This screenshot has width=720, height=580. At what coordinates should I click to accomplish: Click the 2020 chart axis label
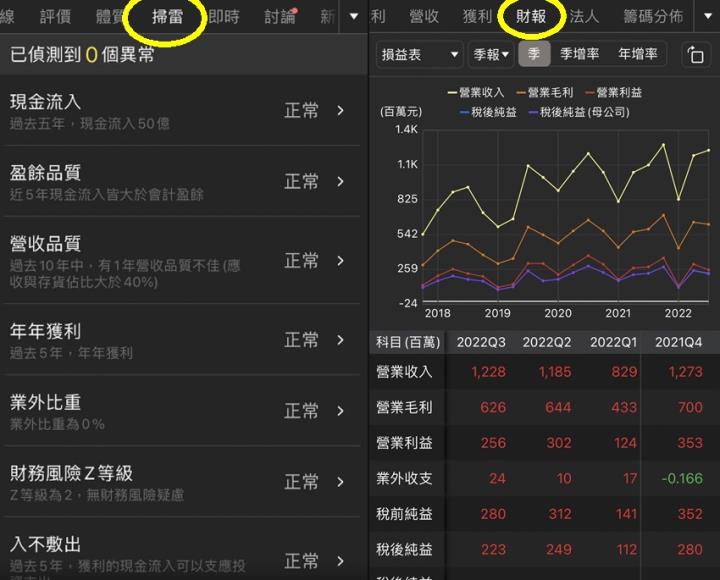coord(557,313)
